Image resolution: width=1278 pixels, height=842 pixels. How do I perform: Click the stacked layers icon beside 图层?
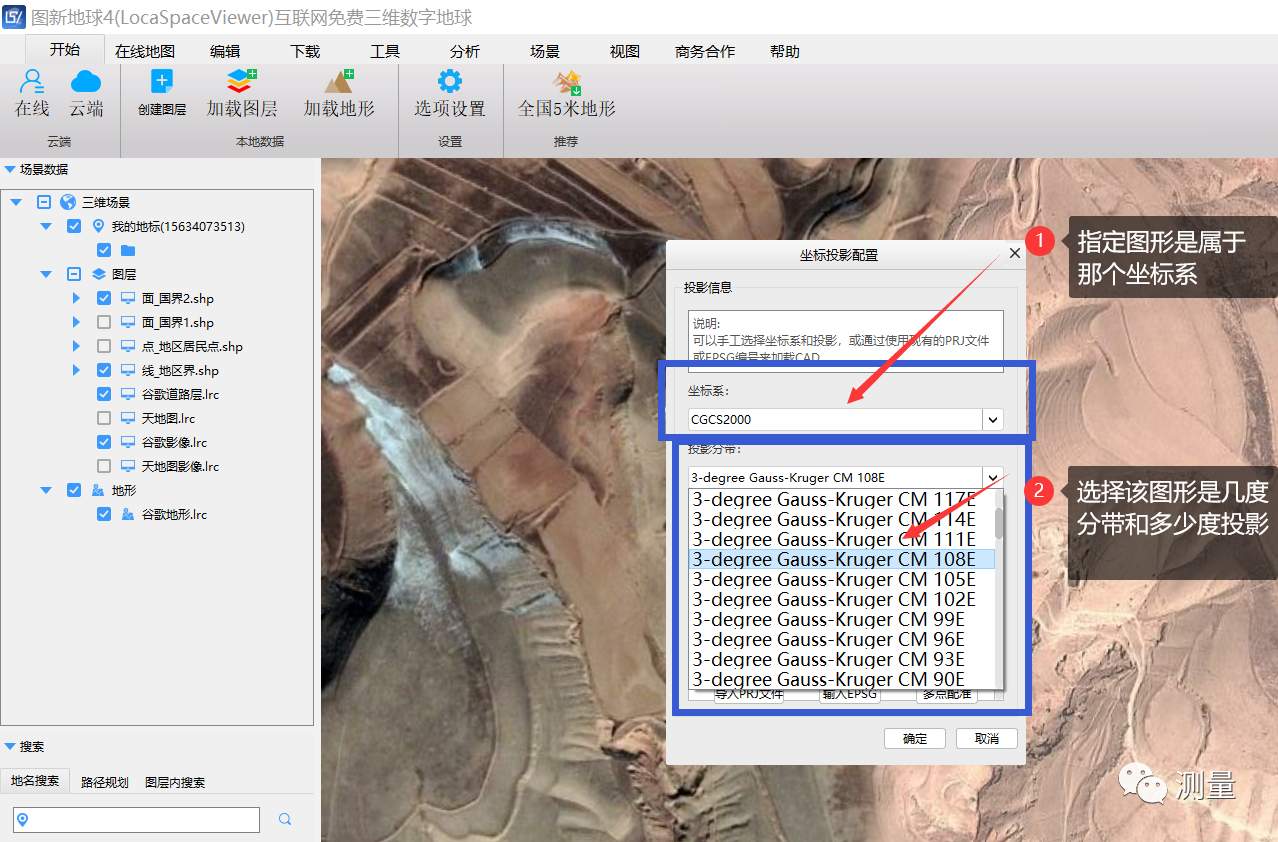pos(98,274)
